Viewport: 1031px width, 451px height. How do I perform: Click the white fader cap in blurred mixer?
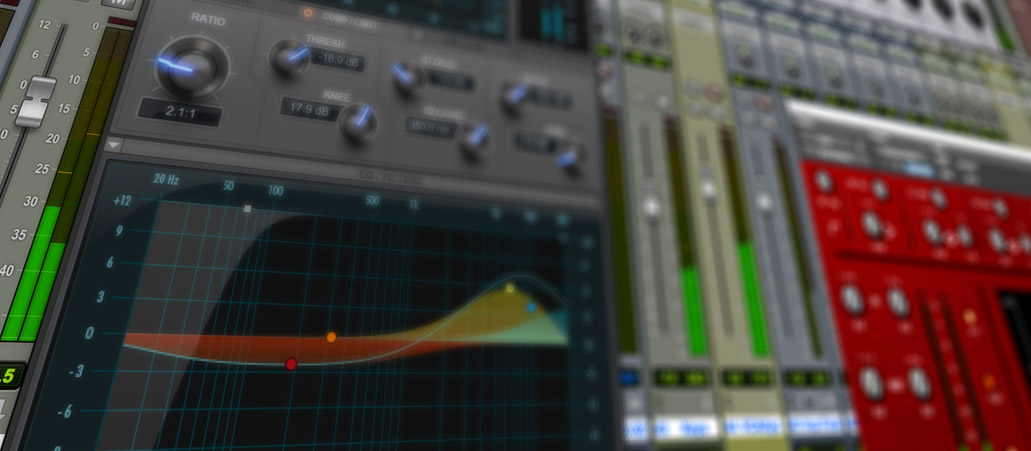(x=652, y=206)
